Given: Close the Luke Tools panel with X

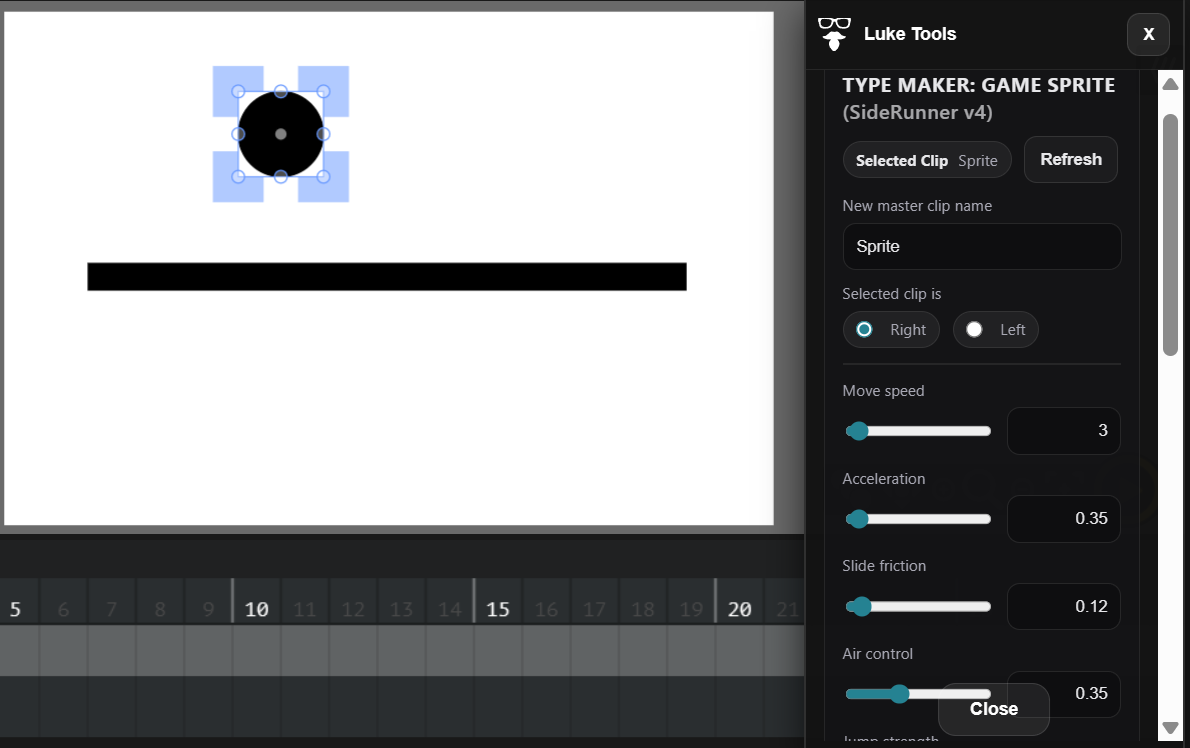Looking at the screenshot, I should (x=1148, y=34).
